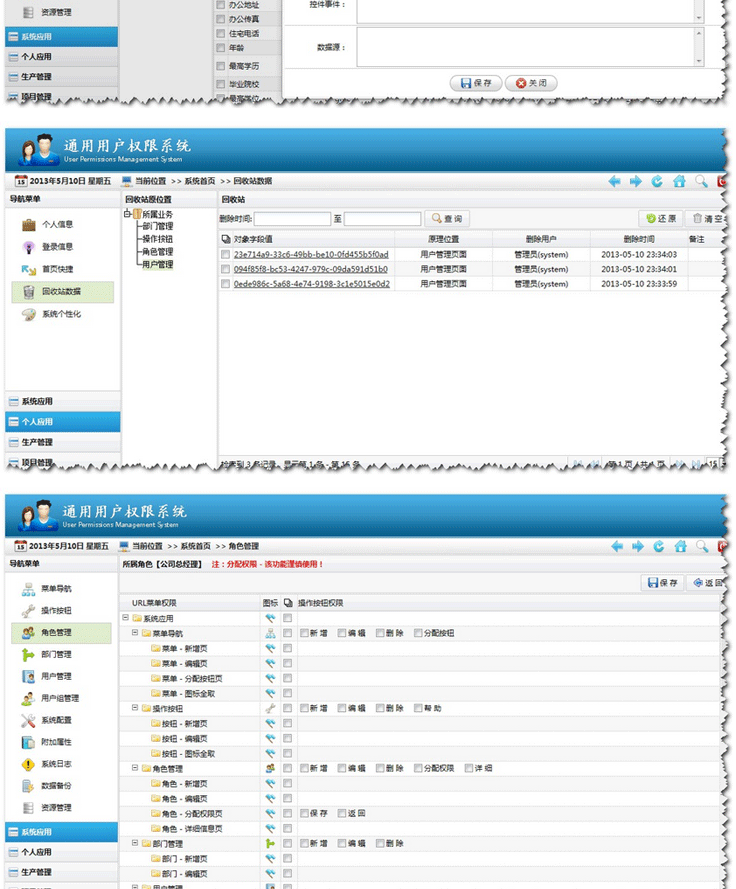
Task: Collapse the 操作按钮 node in the URL菜单权限 tree
Action: [x=135, y=708]
